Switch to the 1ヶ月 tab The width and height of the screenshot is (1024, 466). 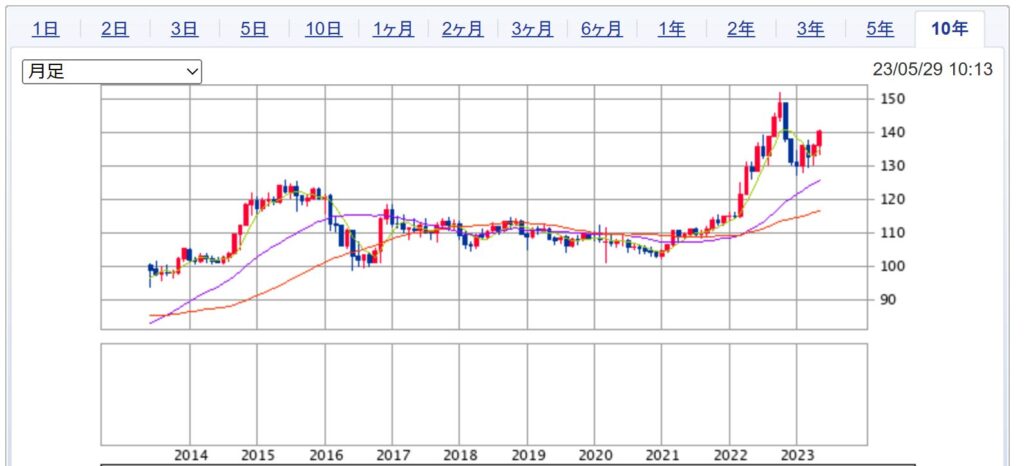point(393,29)
